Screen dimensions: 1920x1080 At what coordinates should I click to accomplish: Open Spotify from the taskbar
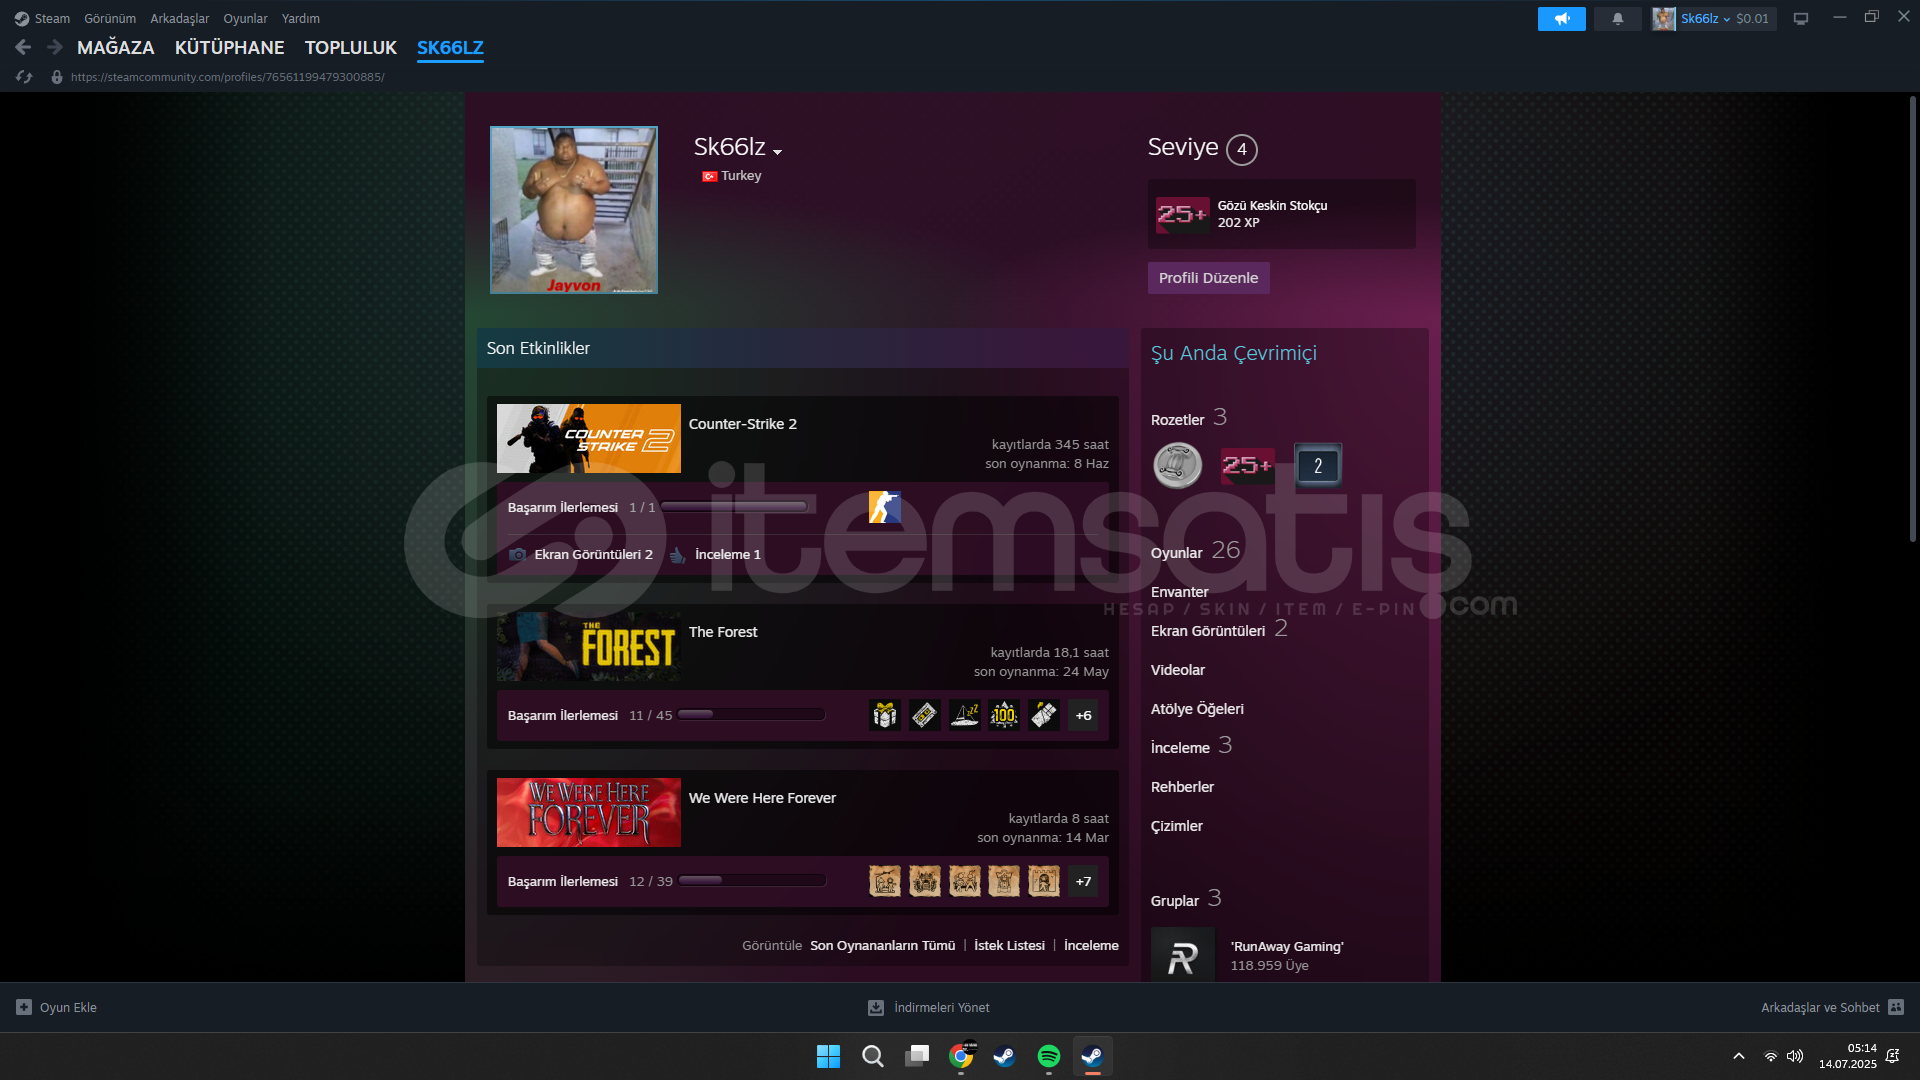[x=1048, y=1056]
